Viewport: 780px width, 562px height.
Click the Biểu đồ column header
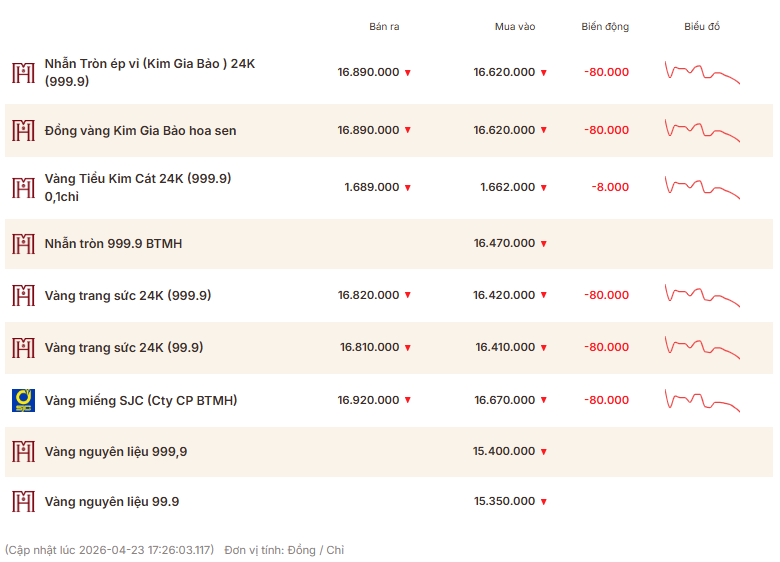pos(702,27)
